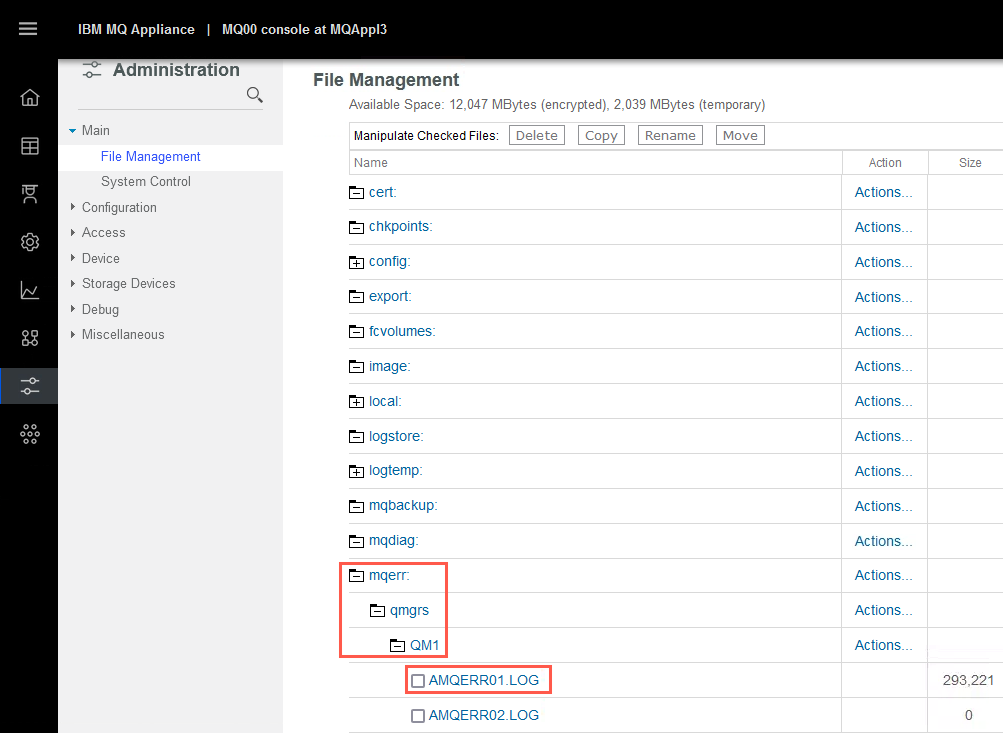1003x733 pixels.
Task: Click the Delete button
Action: point(537,135)
